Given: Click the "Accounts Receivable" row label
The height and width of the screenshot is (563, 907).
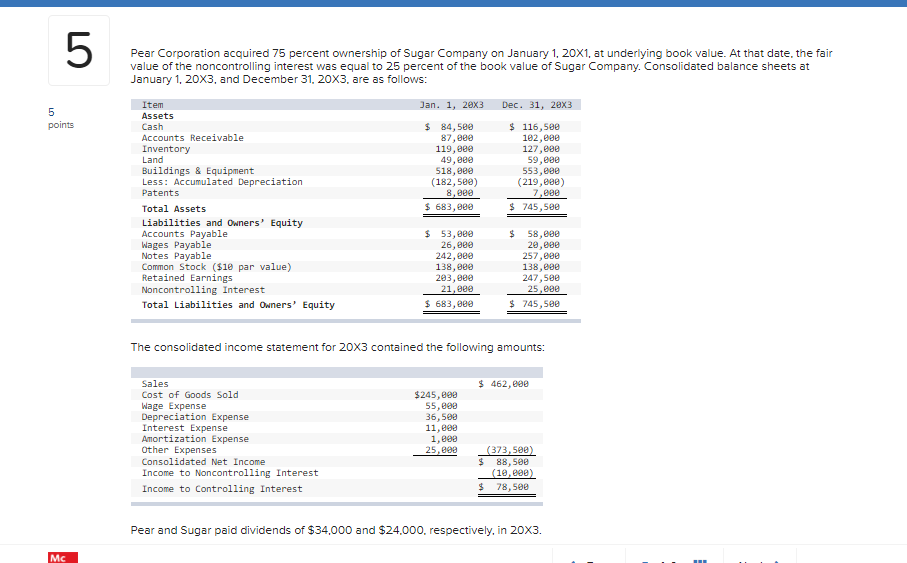Looking at the screenshot, I should point(193,138).
